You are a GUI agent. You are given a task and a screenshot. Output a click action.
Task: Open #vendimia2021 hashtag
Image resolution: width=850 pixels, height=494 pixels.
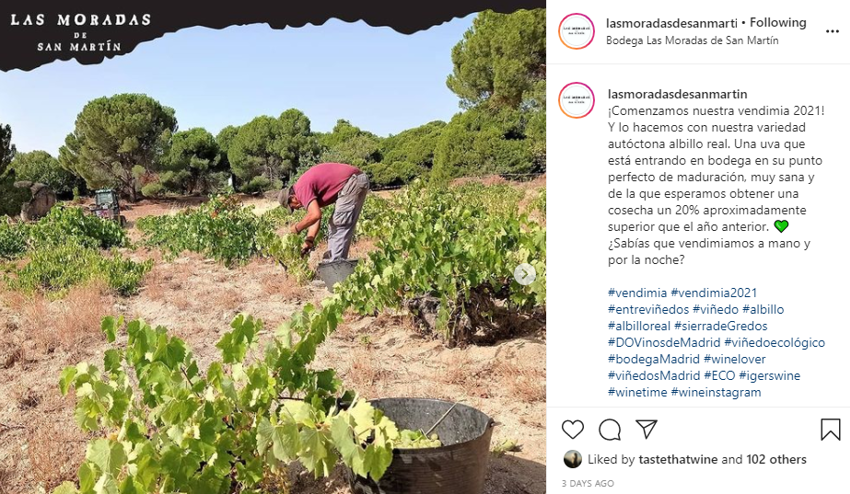click(713, 293)
